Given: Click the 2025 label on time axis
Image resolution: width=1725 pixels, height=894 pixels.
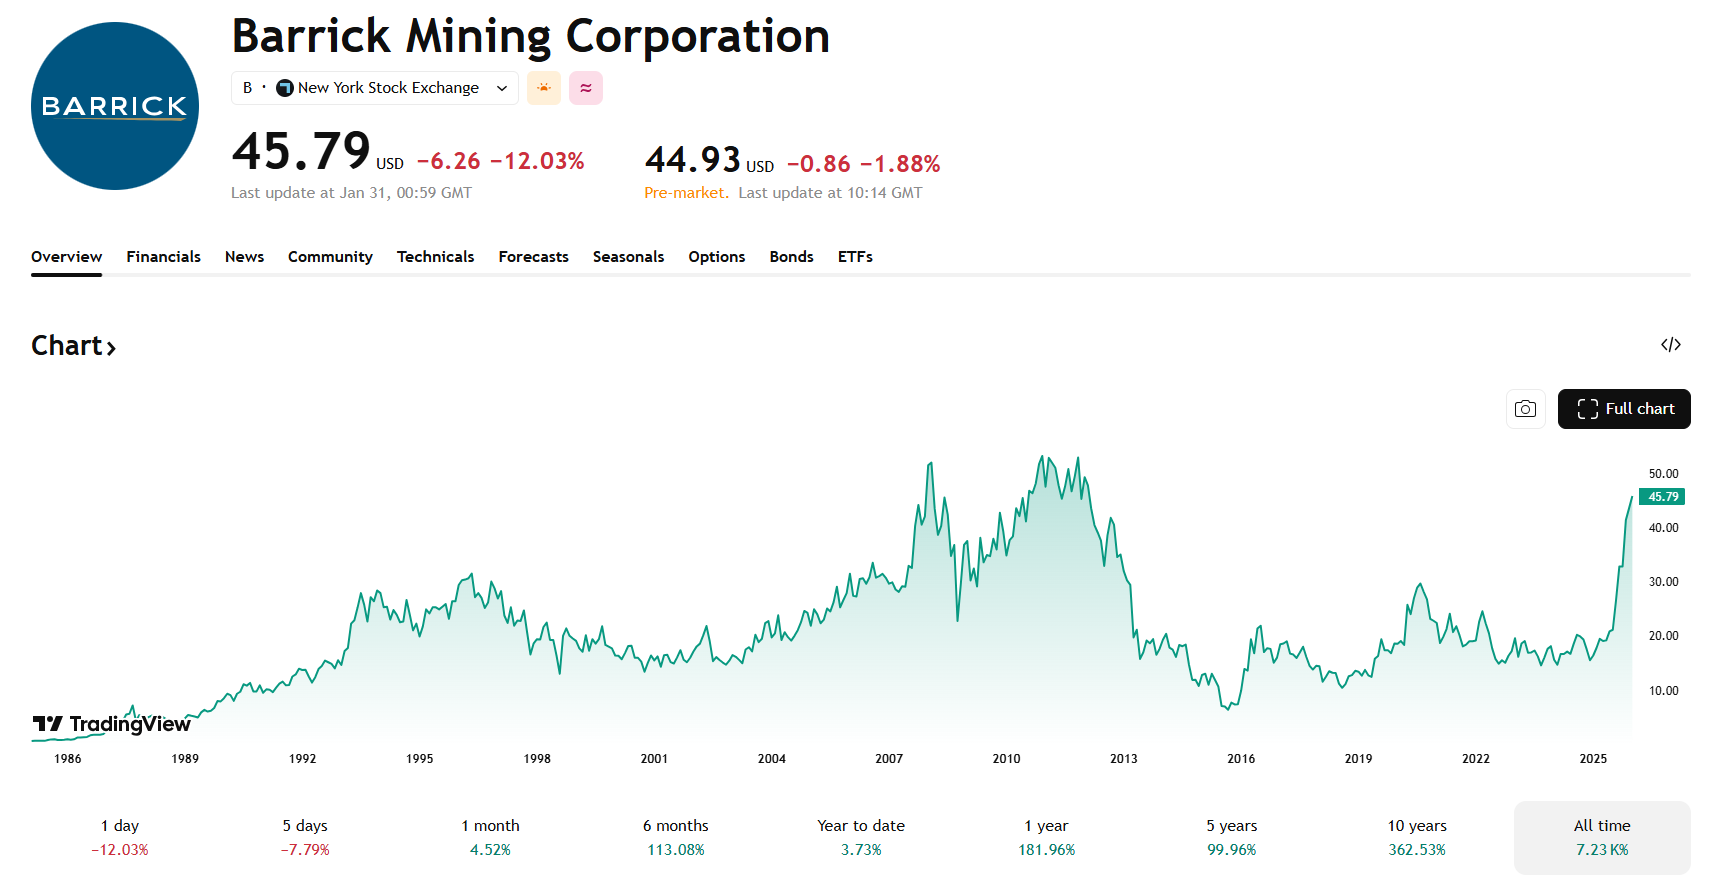Looking at the screenshot, I should coord(1593,759).
